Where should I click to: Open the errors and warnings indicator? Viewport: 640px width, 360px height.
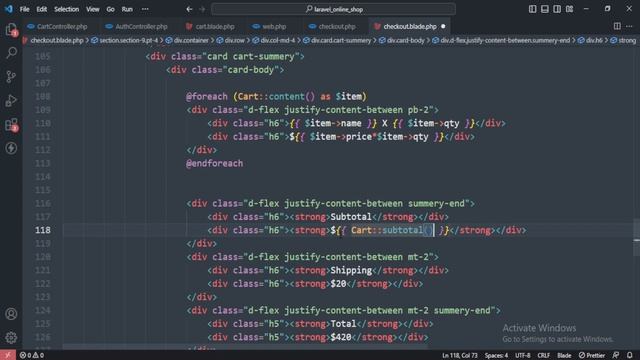(32, 355)
